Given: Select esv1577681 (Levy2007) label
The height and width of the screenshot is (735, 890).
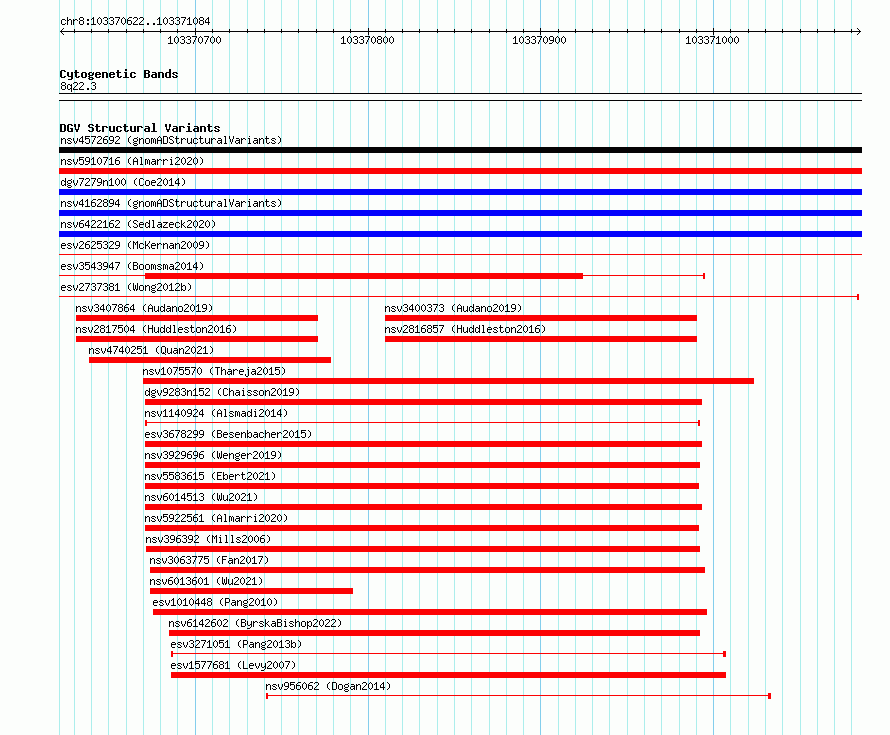Looking at the screenshot, I should [233, 665].
